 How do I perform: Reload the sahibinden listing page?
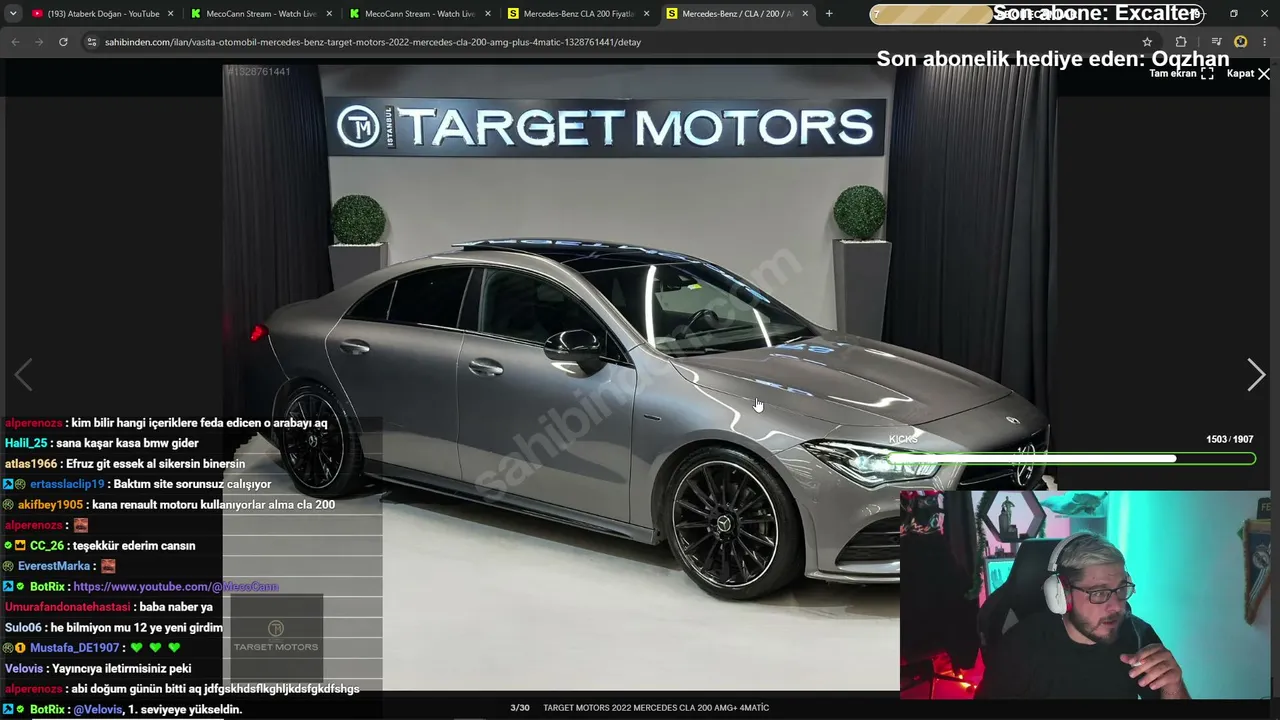click(x=63, y=42)
